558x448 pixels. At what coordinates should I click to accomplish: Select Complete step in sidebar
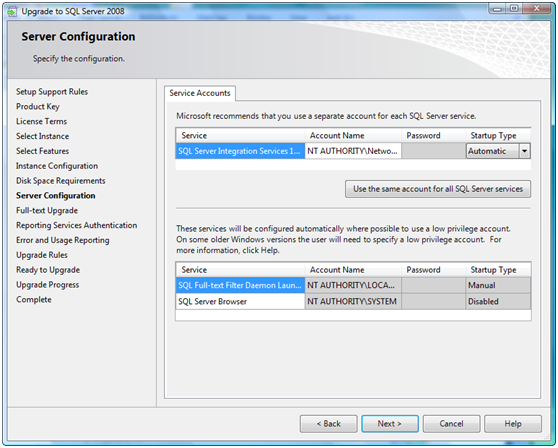pyautogui.click(x=34, y=300)
